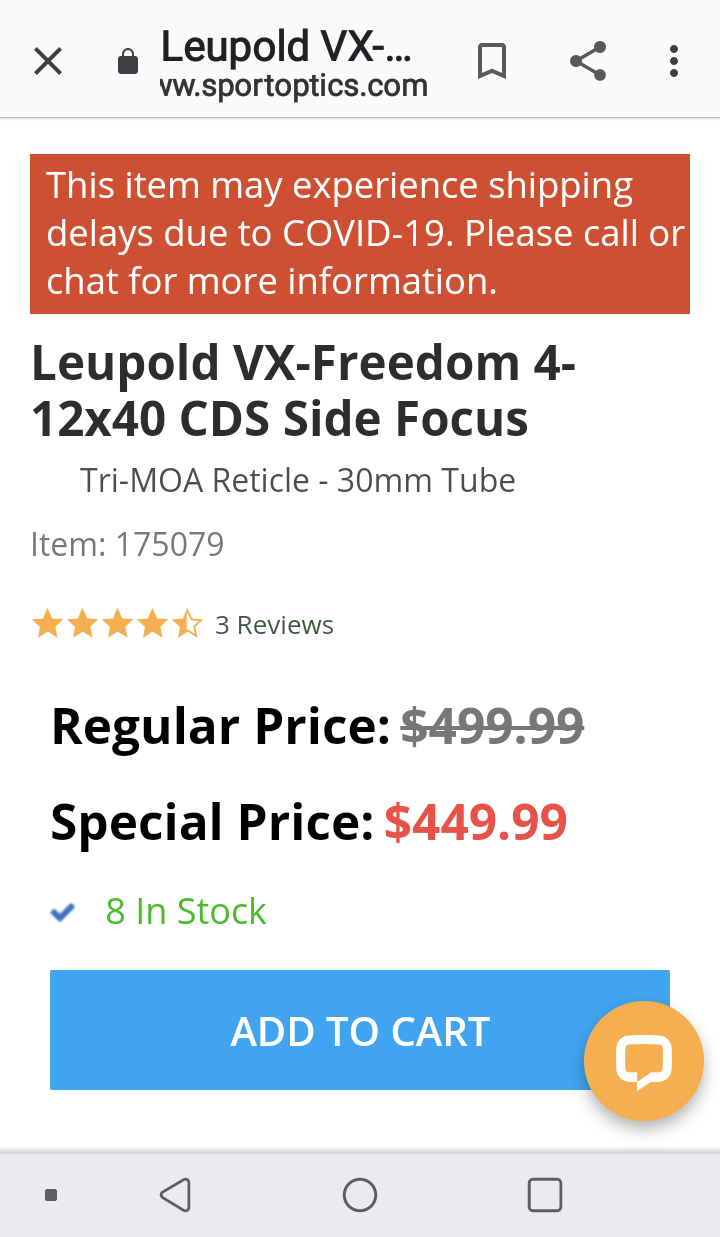This screenshot has height=1237, width=720.
Task: Tap the Android home circle button
Action: tap(360, 1194)
